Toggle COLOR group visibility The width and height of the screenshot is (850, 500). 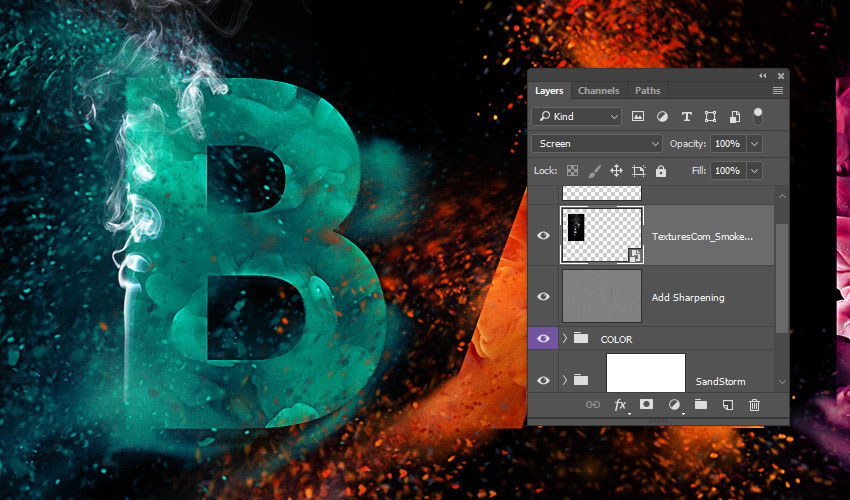(x=543, y=338)
